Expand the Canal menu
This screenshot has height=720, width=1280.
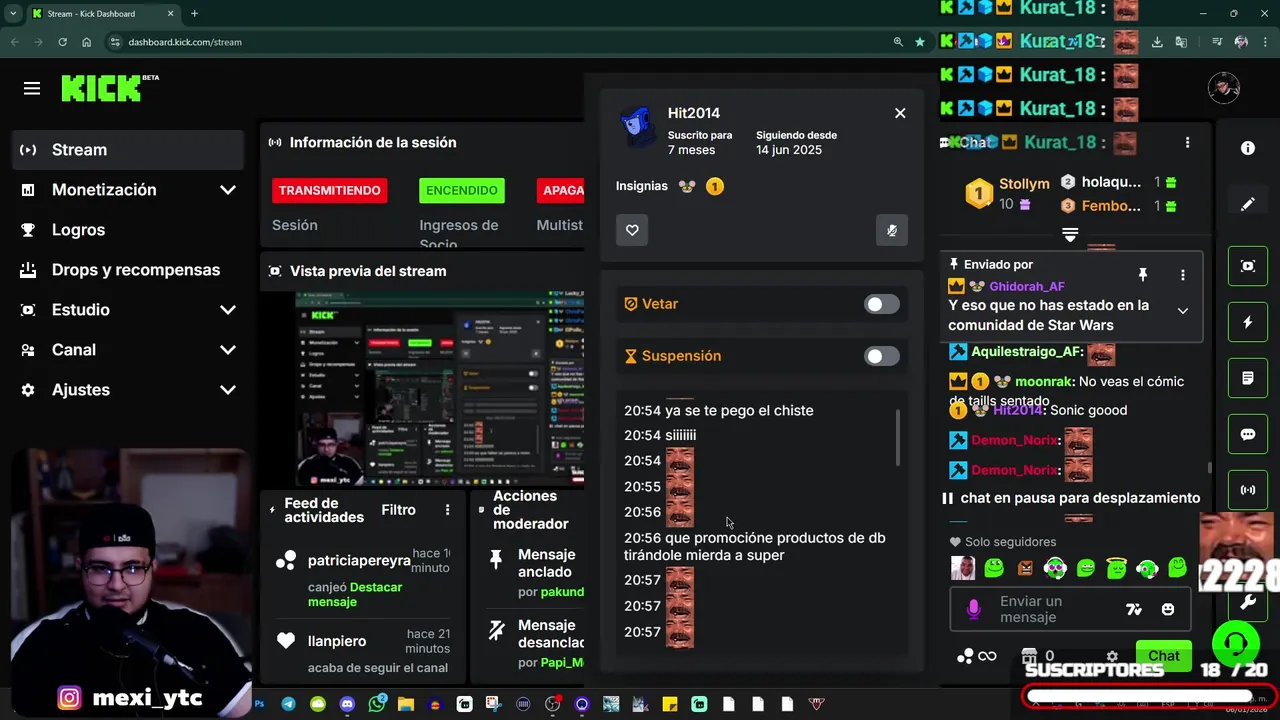[128, 350]
